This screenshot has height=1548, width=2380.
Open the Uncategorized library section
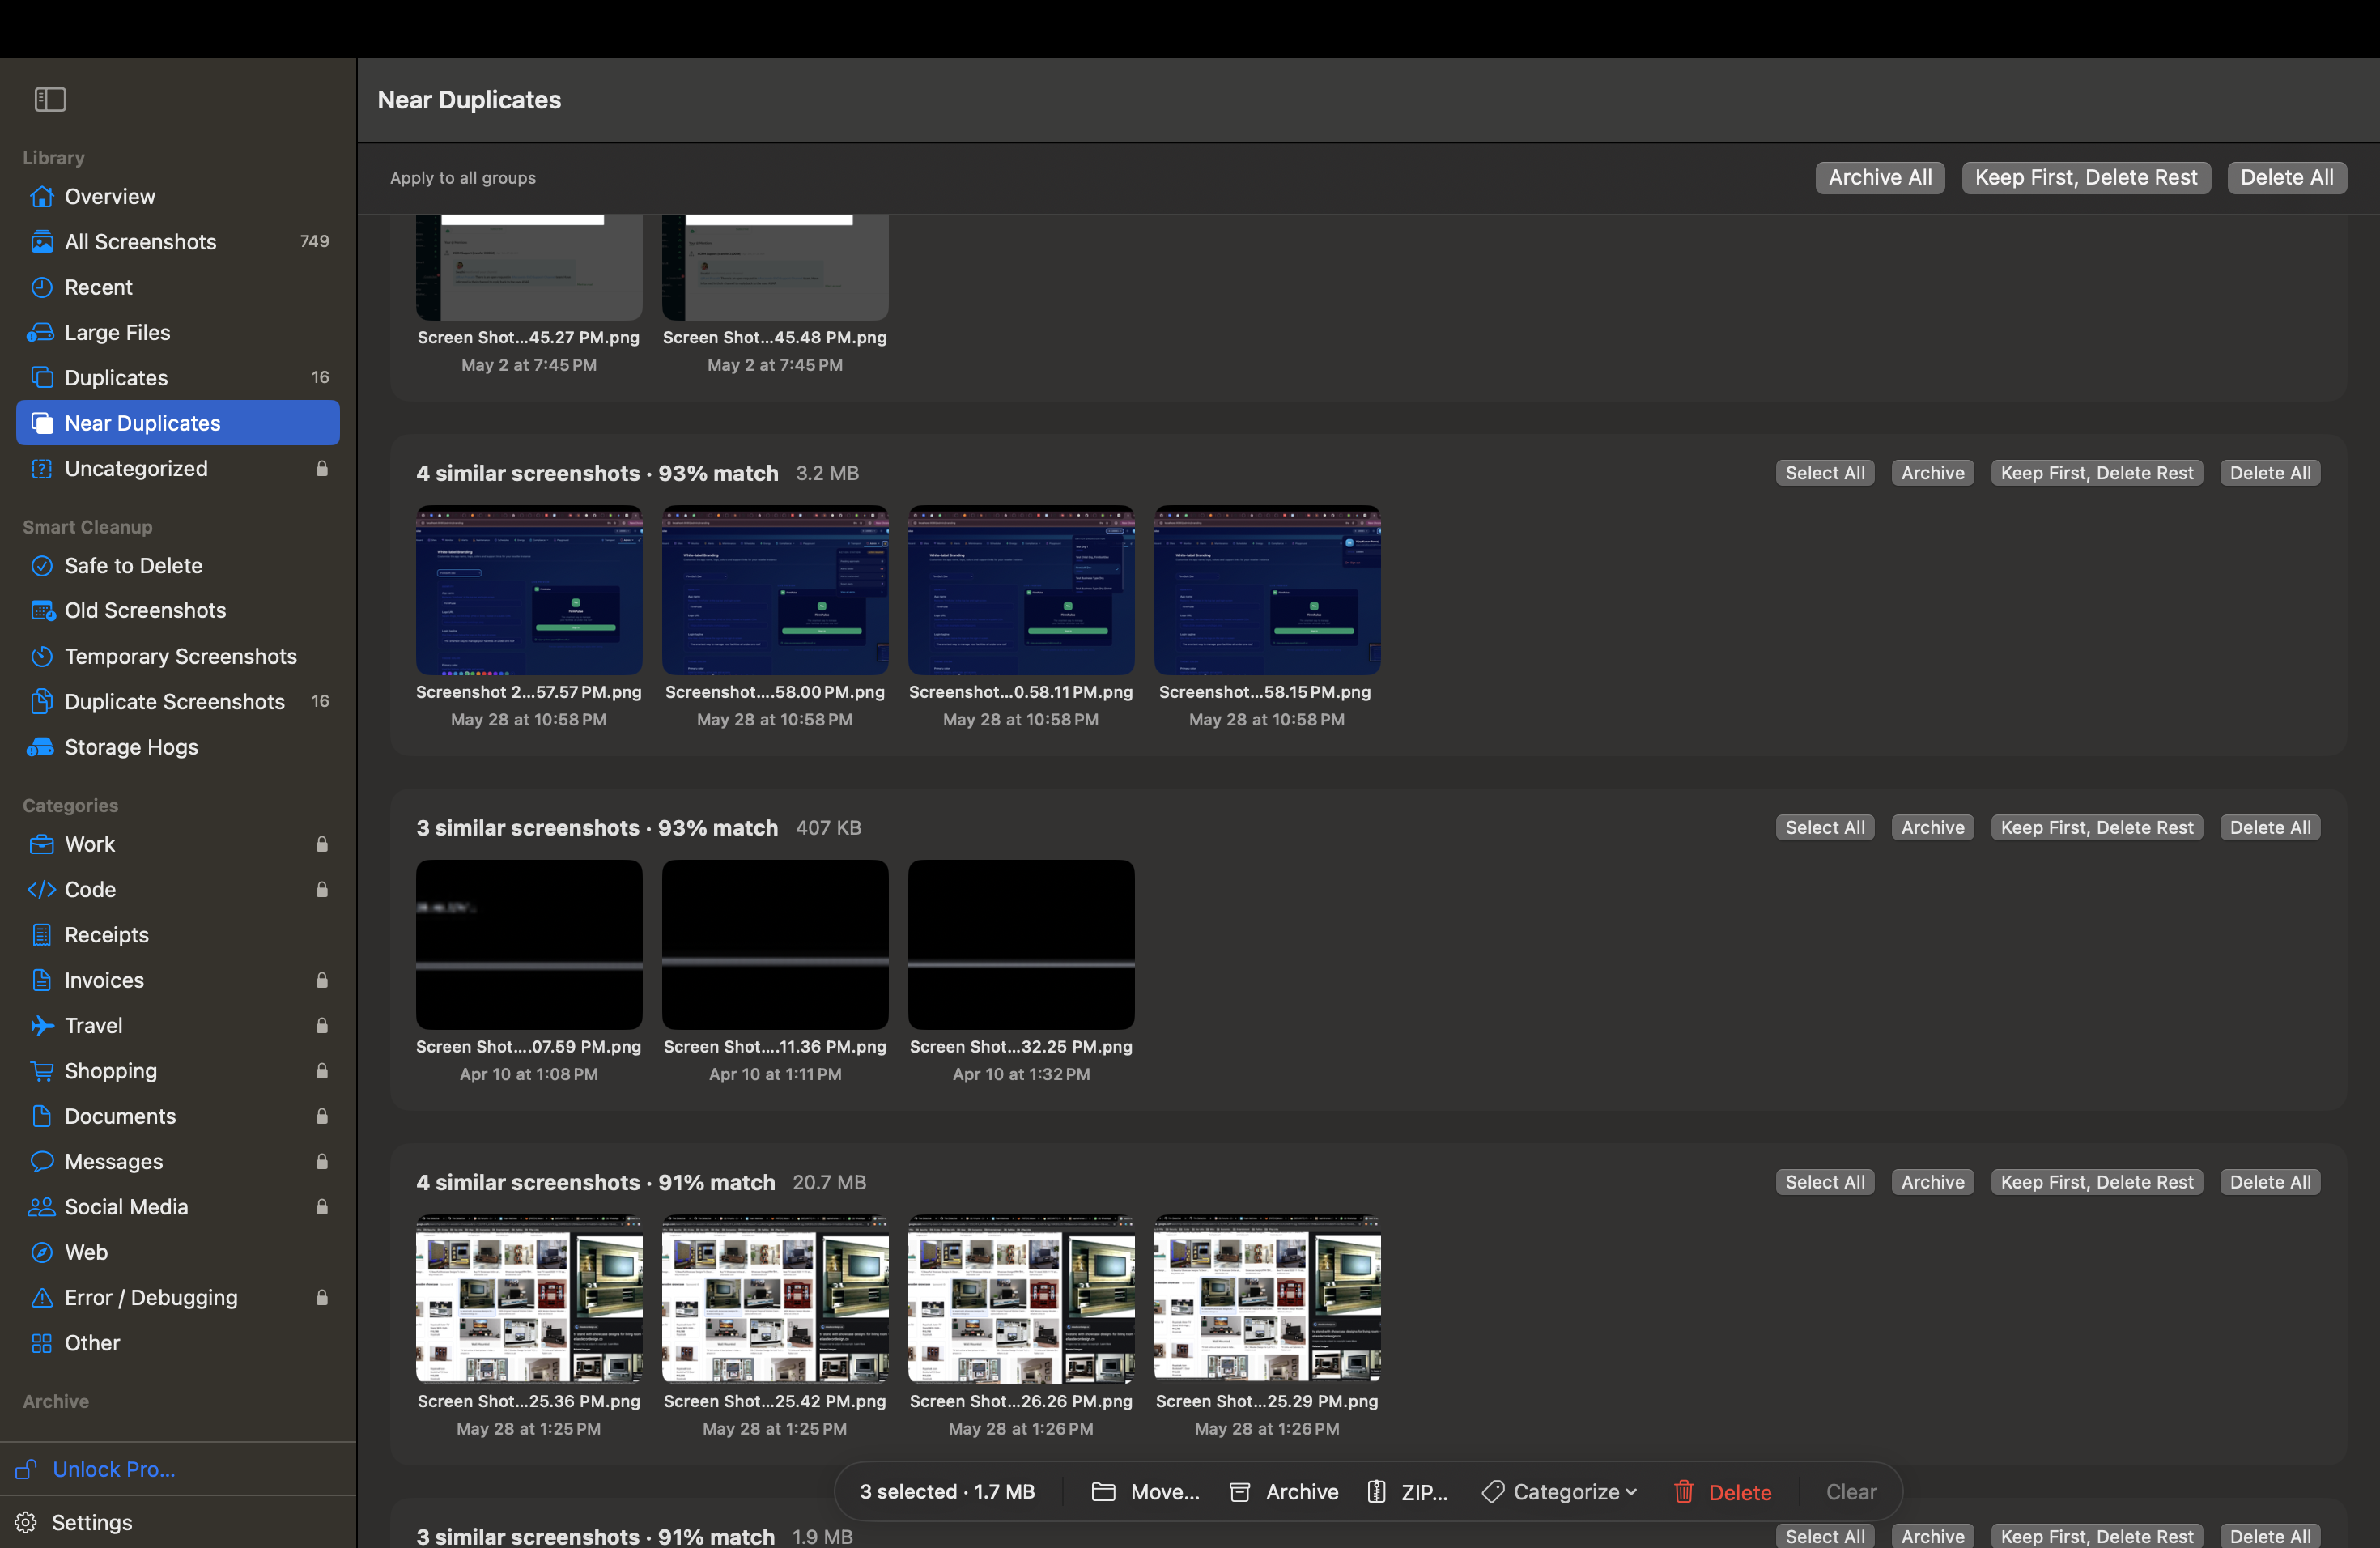coord(178,468)
